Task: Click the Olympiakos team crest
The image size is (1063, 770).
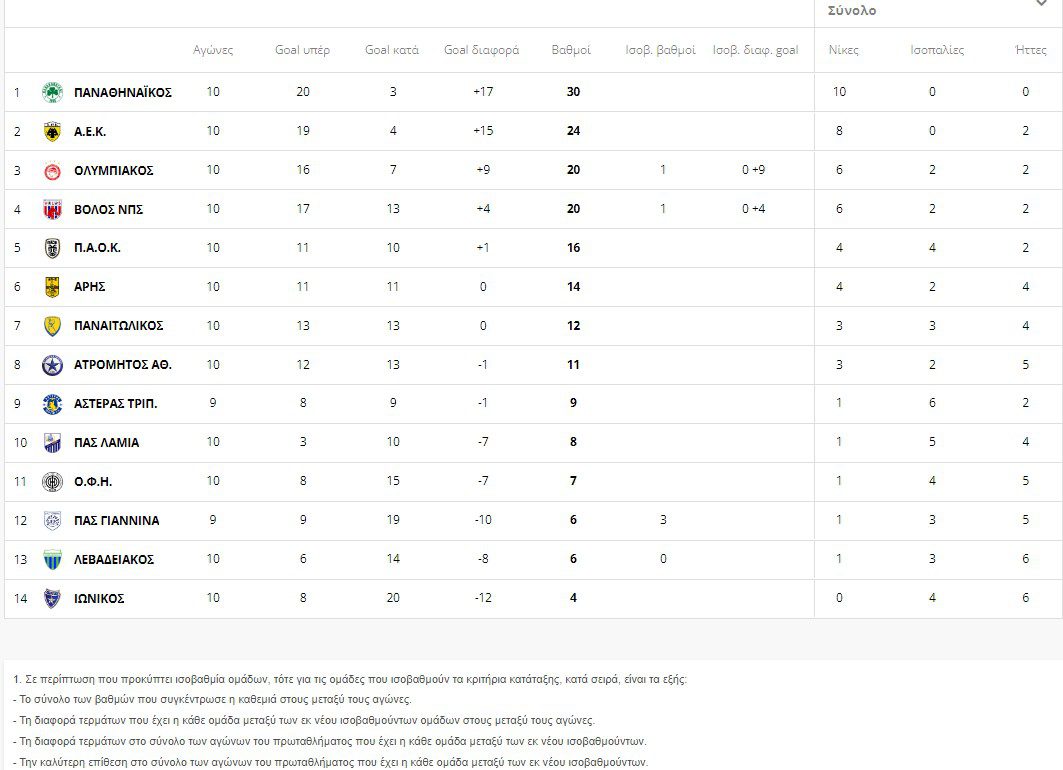Action: click(52, 170)
